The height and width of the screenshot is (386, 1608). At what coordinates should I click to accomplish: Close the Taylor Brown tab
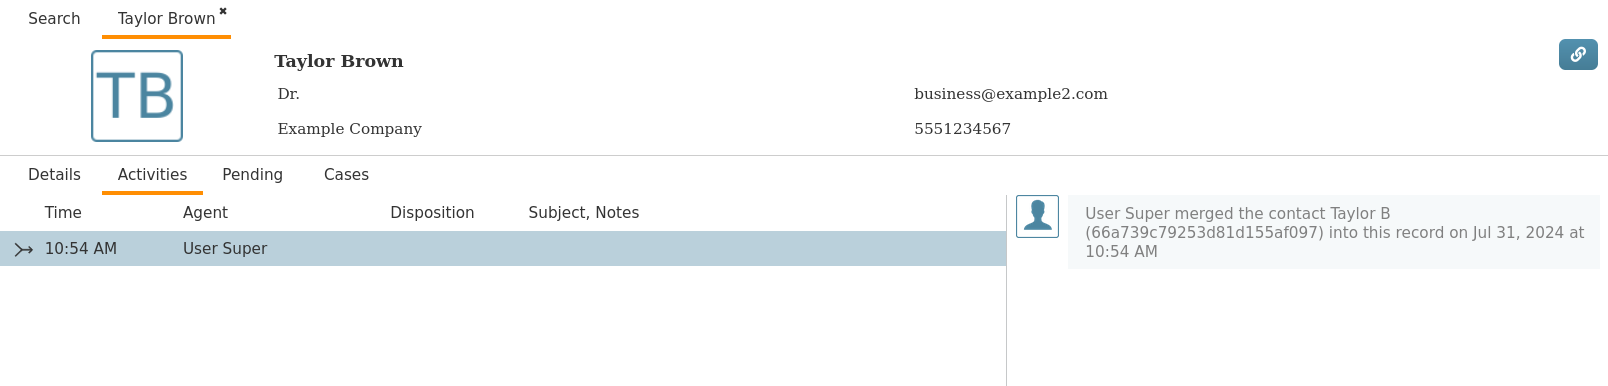click(x=223, y=12)
